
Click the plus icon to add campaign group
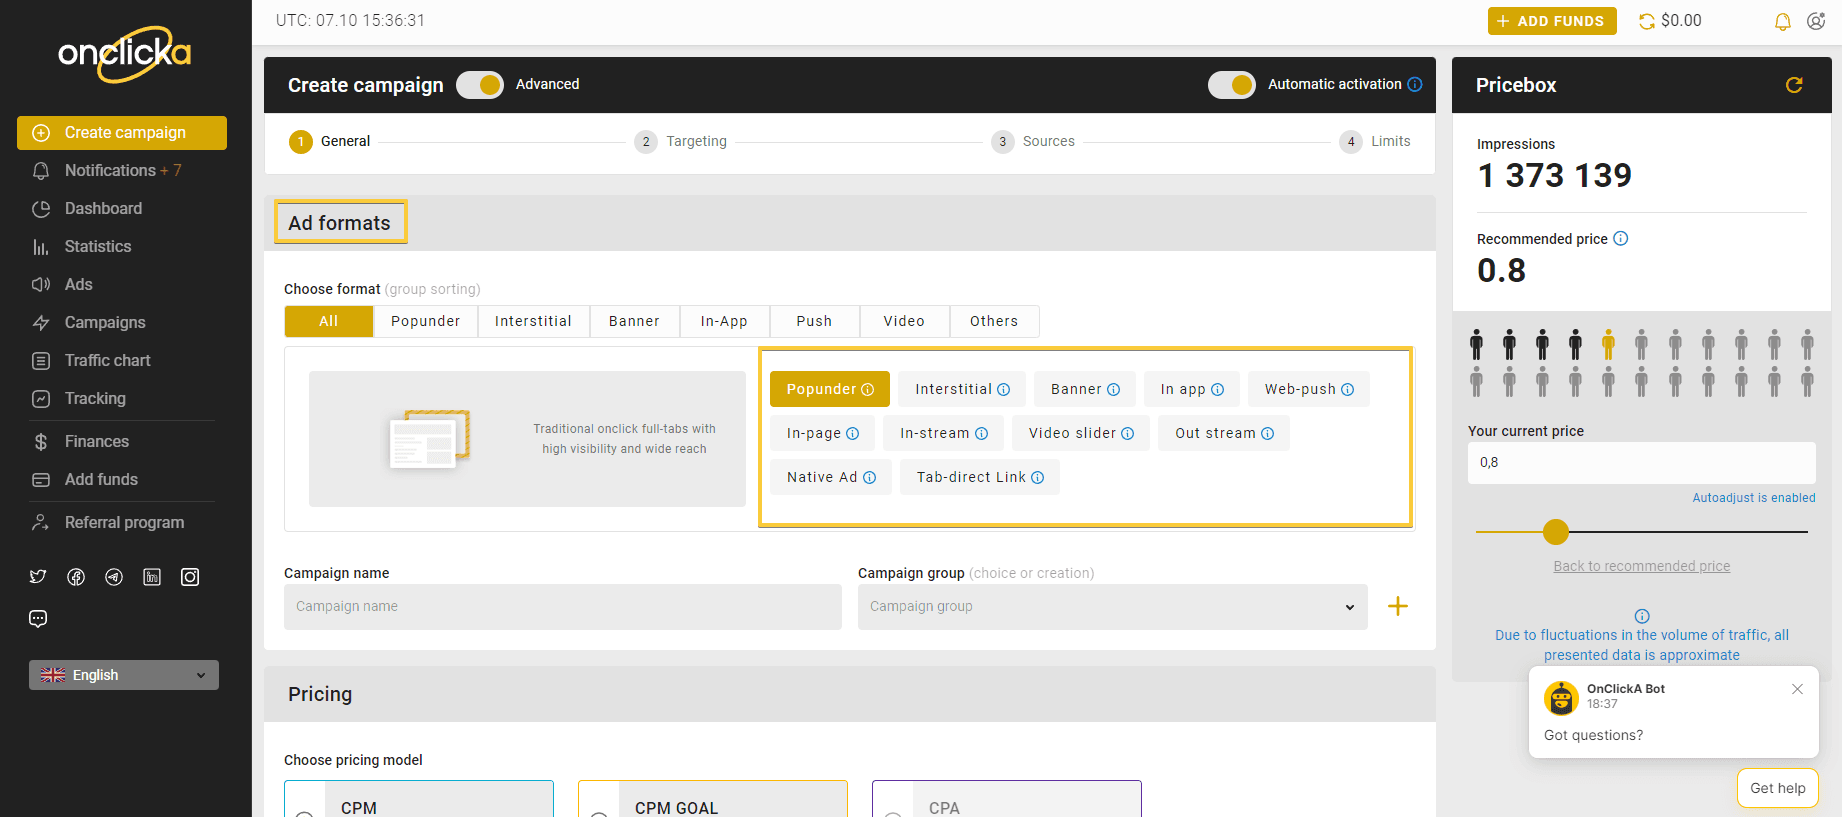(x=1397, y=606)
